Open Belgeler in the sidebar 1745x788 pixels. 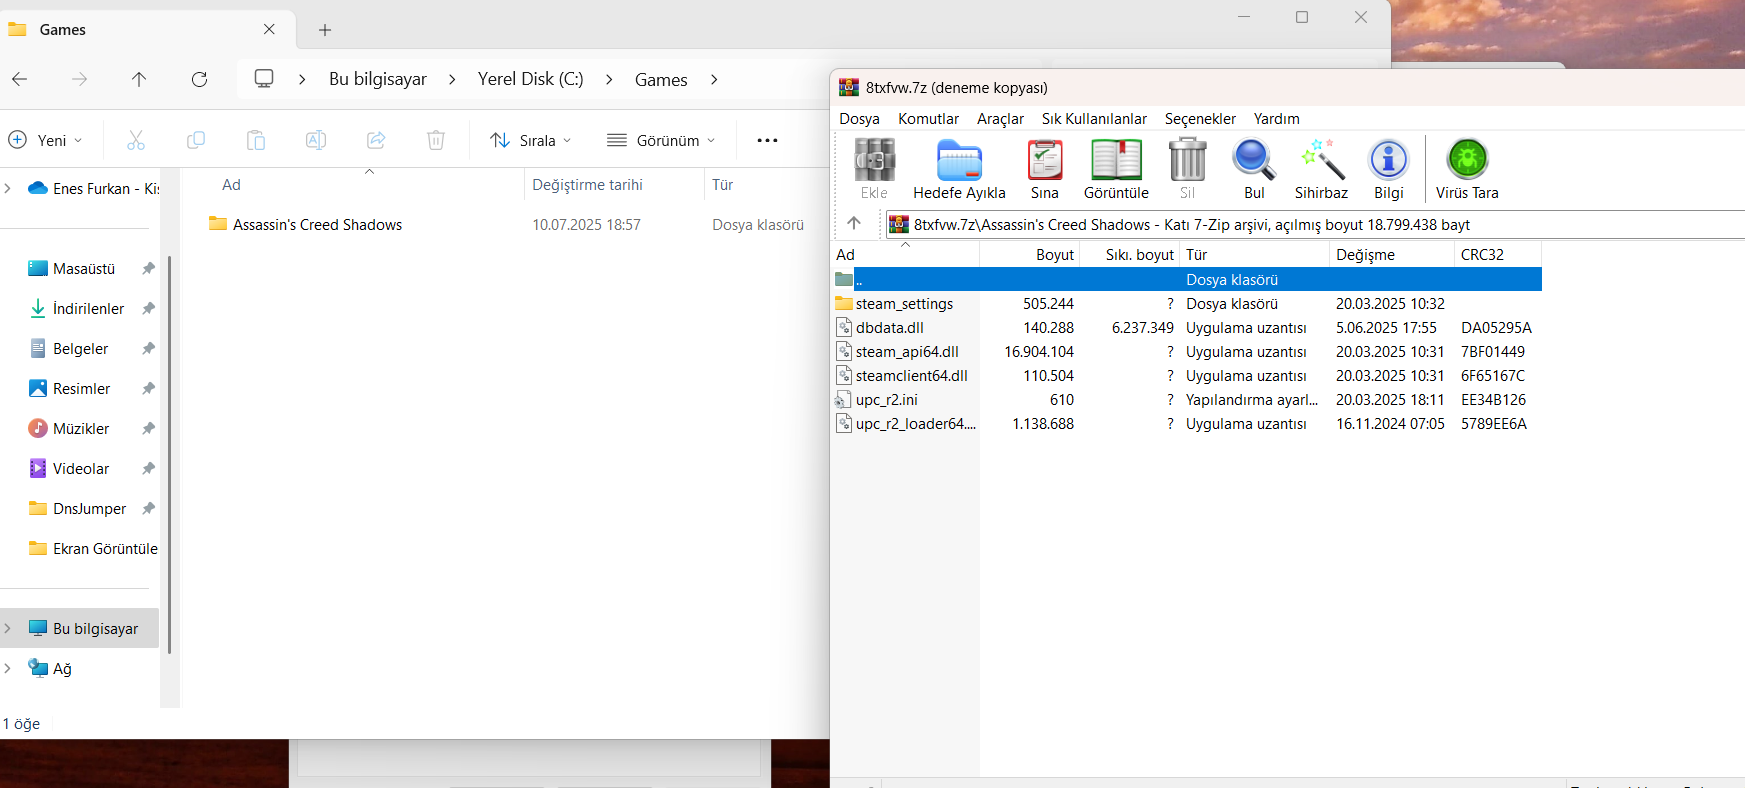[x=80, y=348]
